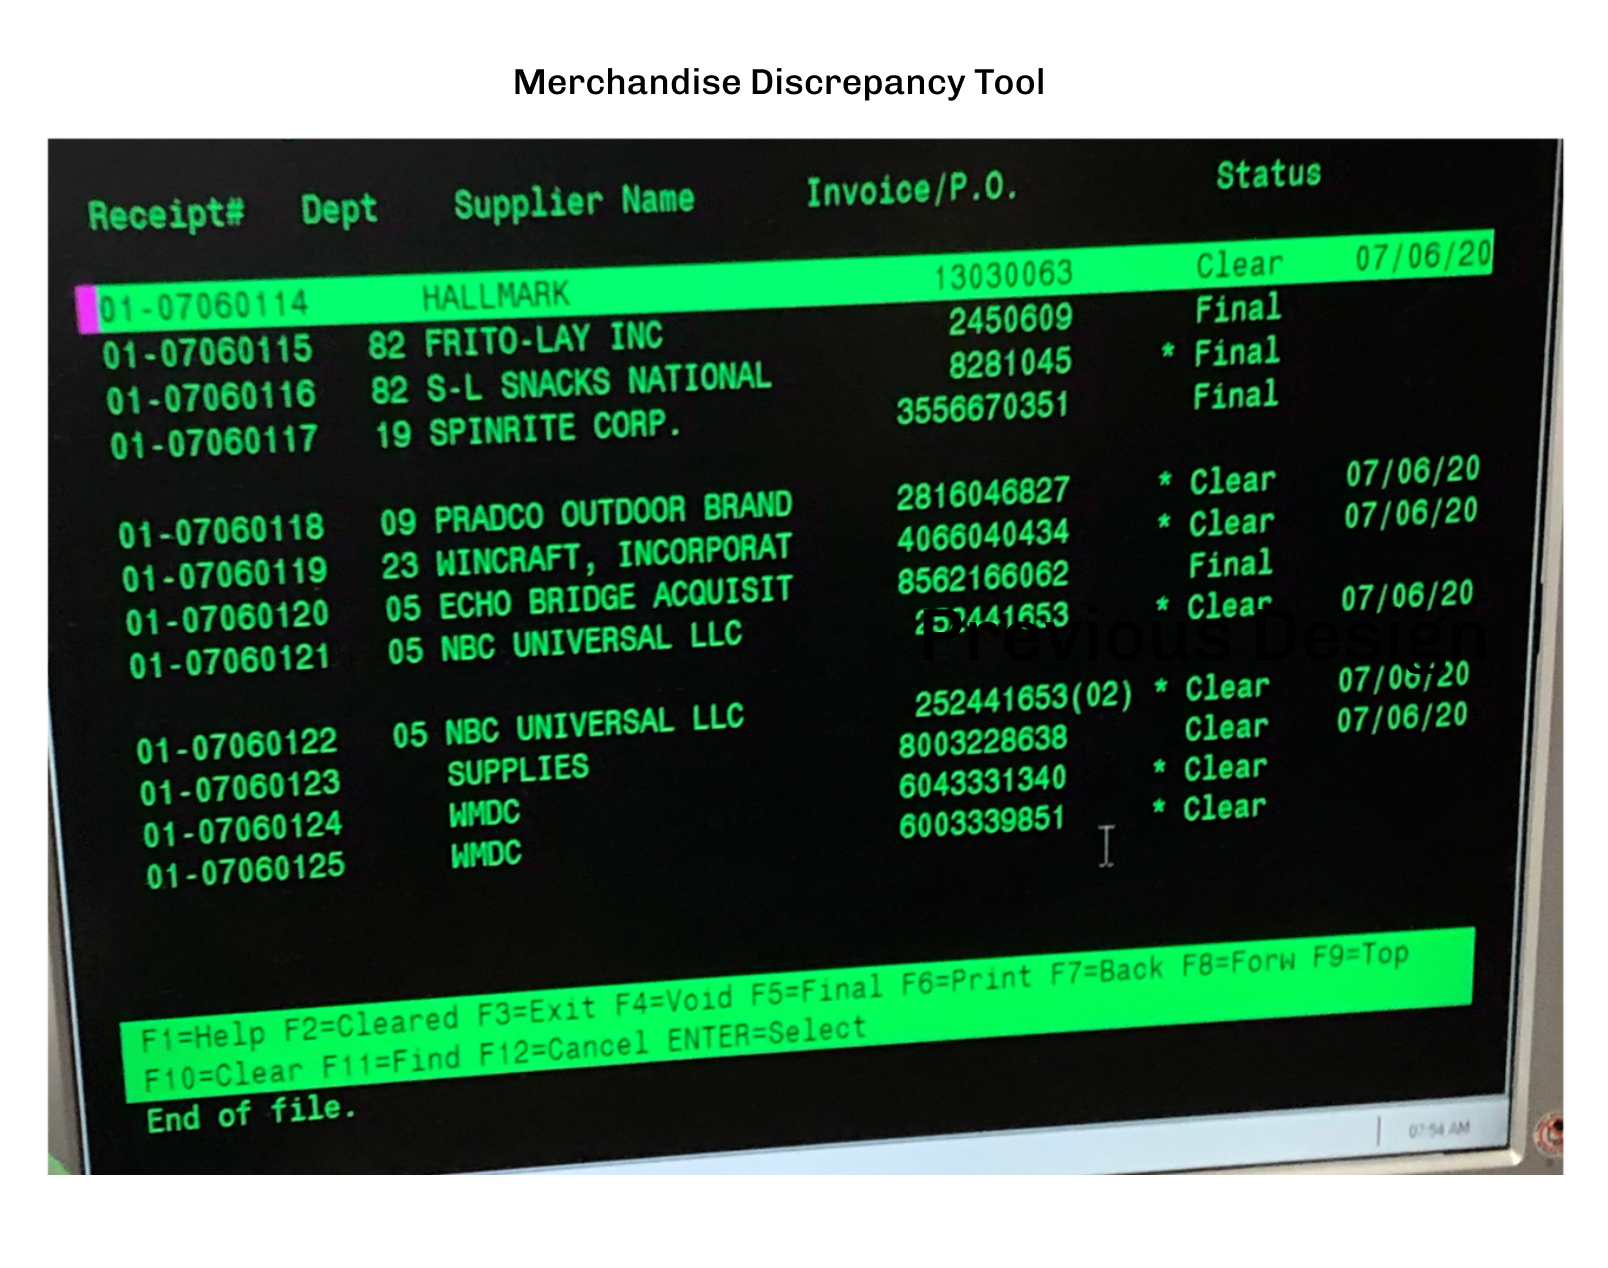
Task: Click the End of file message
Action: click(x=251, y=1113)
